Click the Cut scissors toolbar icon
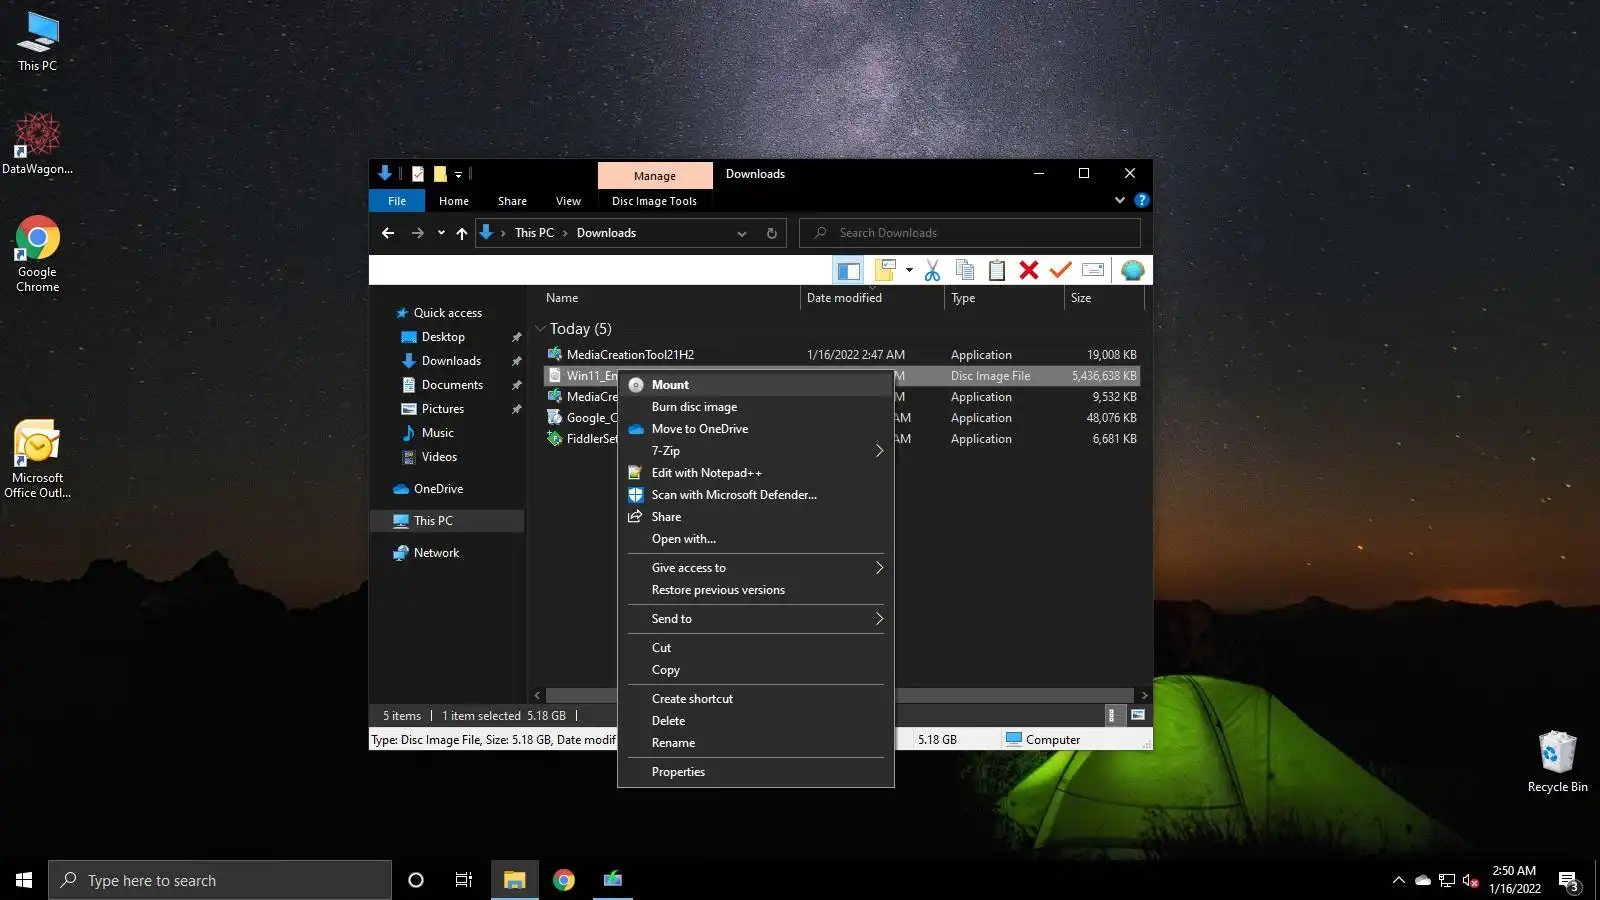The height and width of the screenshot is (900, 1600). [932, 270]
